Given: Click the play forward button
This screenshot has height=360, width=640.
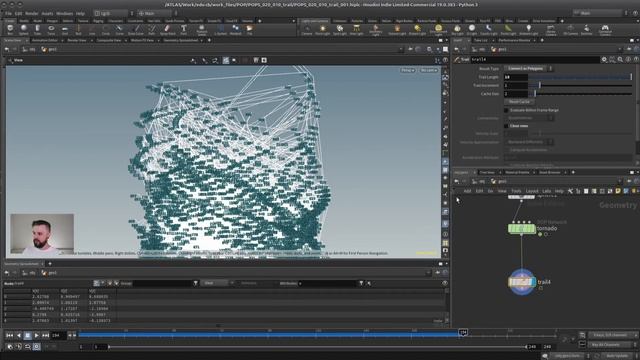Looking at the screenshot, I should point(36,335).
